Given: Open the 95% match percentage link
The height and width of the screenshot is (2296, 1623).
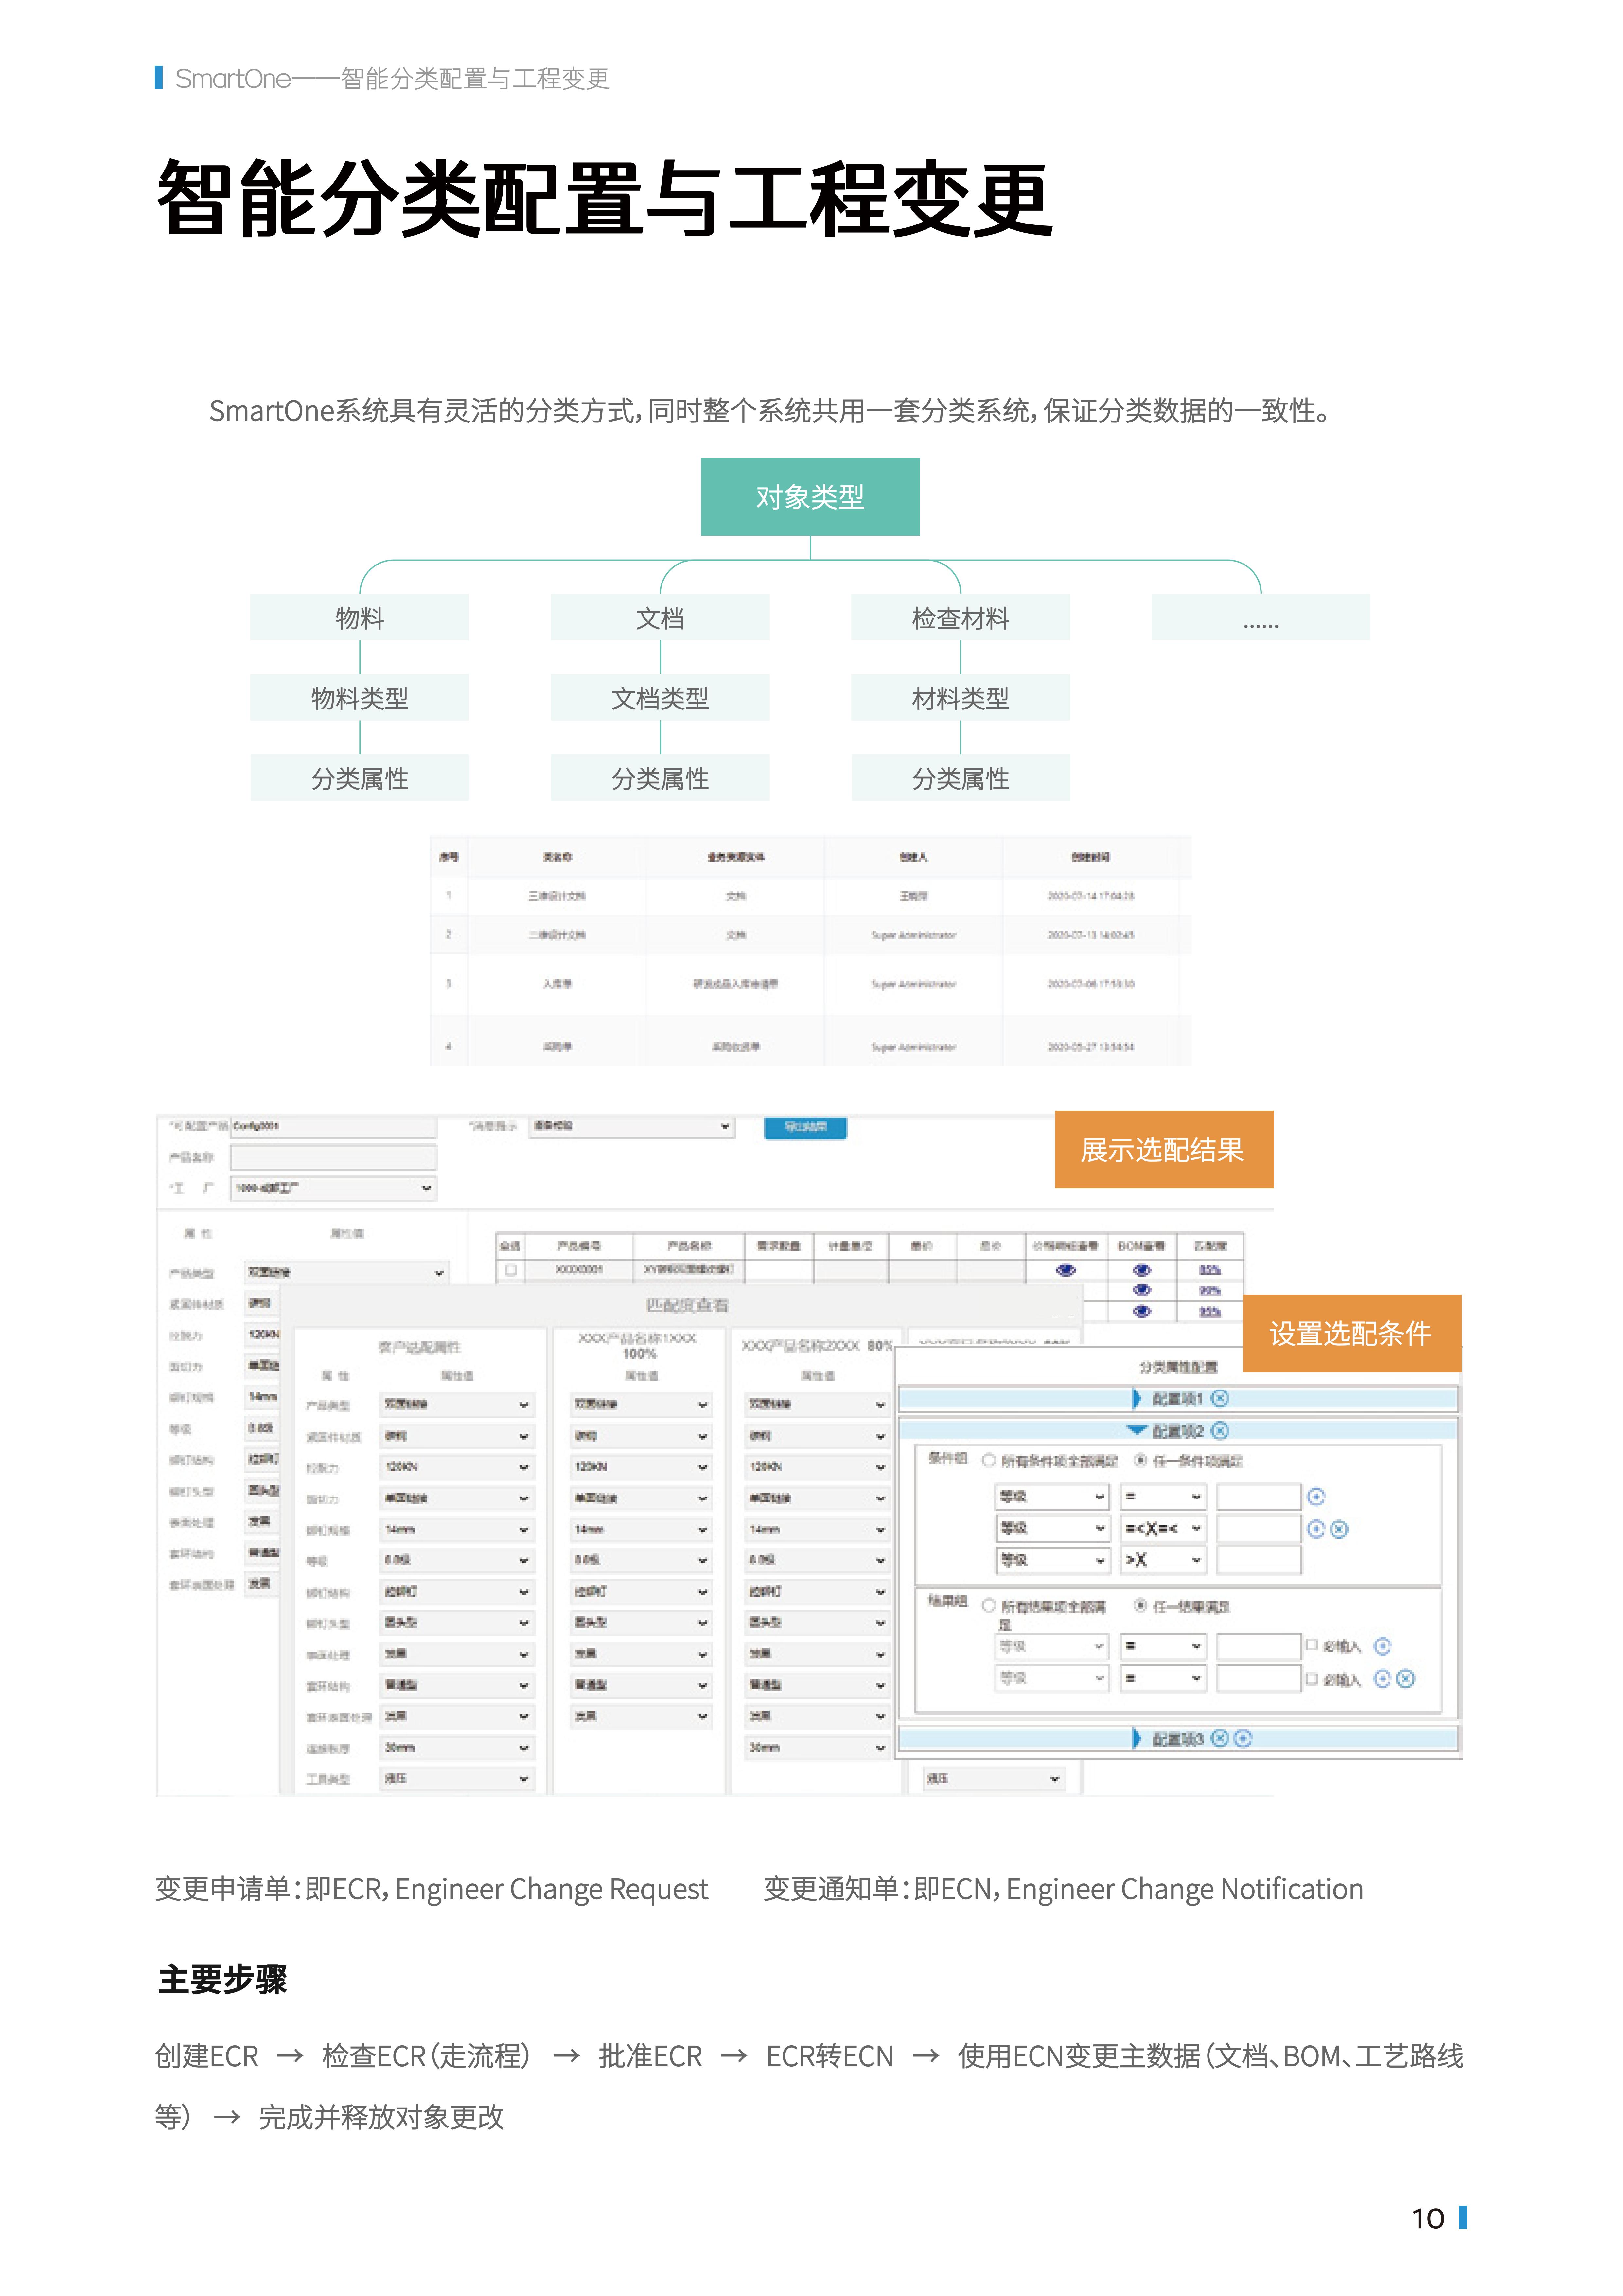Looking at the screenshot, I should (x=1210, y=1311).
